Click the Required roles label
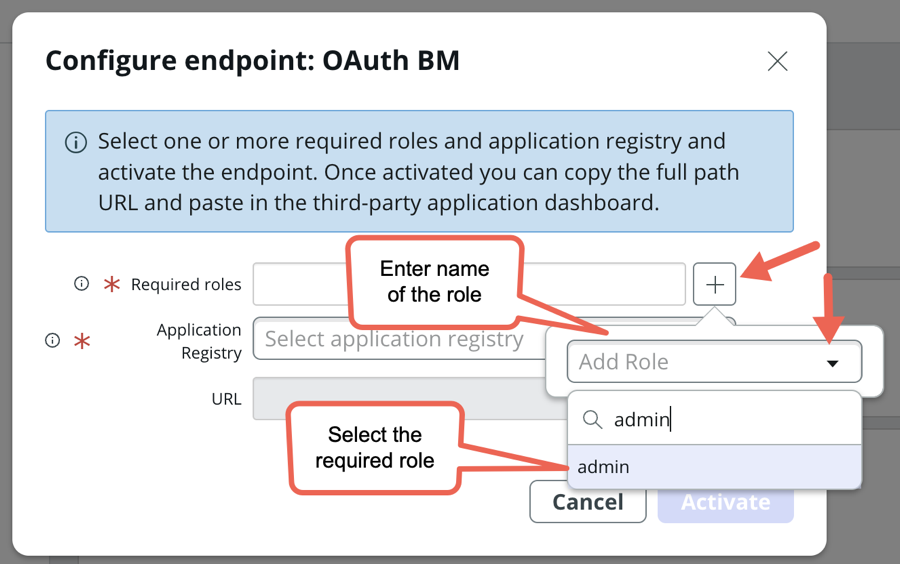The width and height of the screenshot is (900, 564). click(x=186, y=285)
